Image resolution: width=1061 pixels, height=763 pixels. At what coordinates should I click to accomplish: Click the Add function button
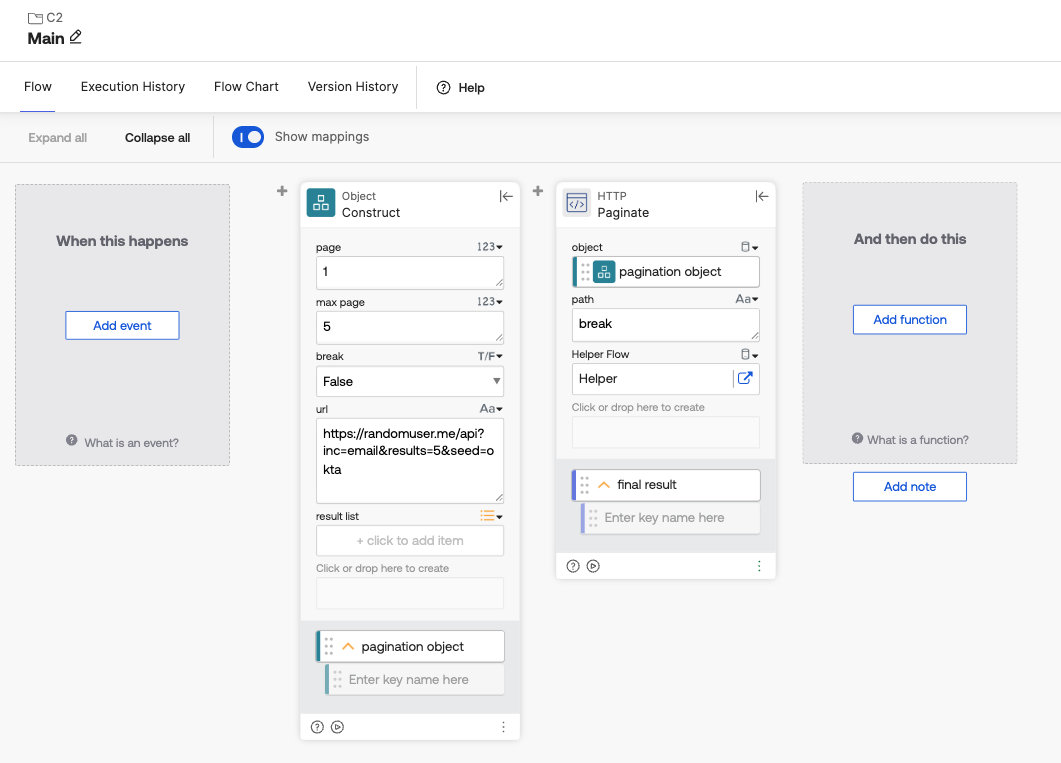(909, 319)
